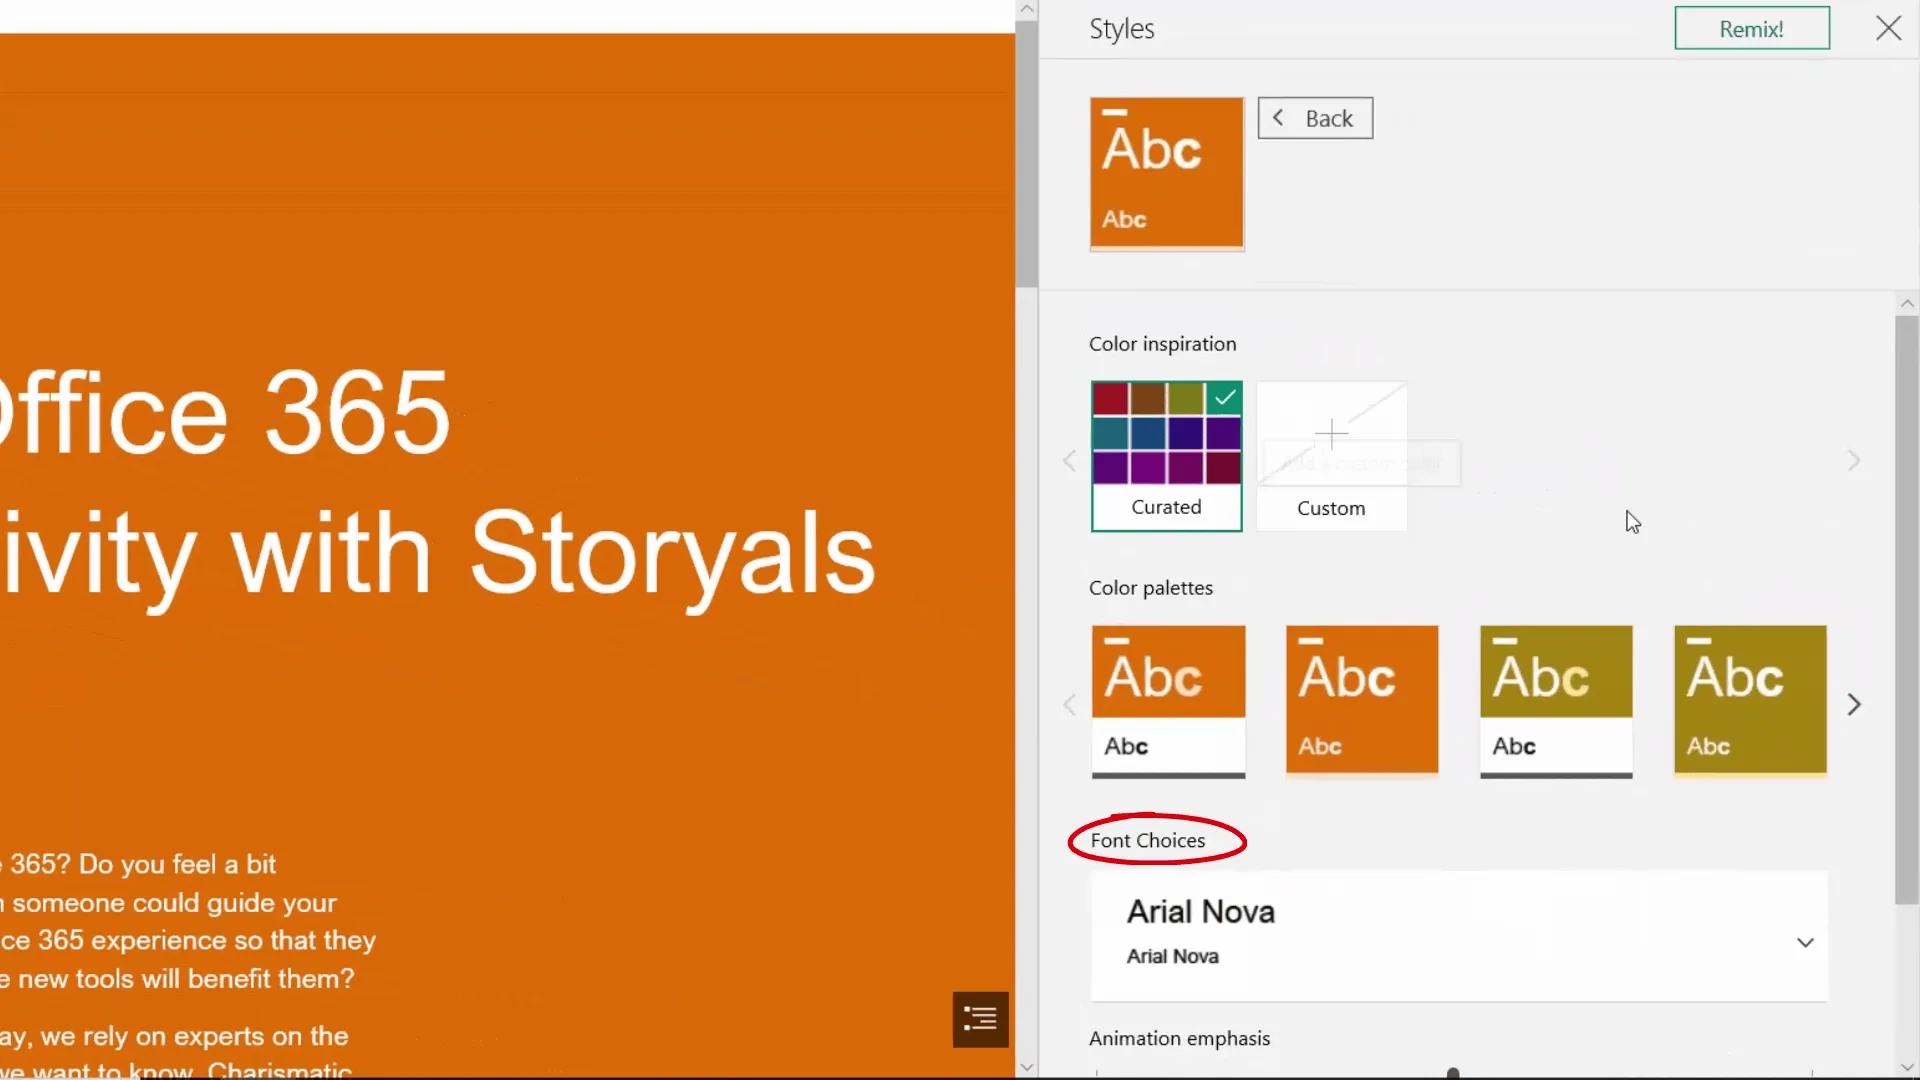
Task: Click the Styles panel scroll down arrow
Action: [1906, 1067]
